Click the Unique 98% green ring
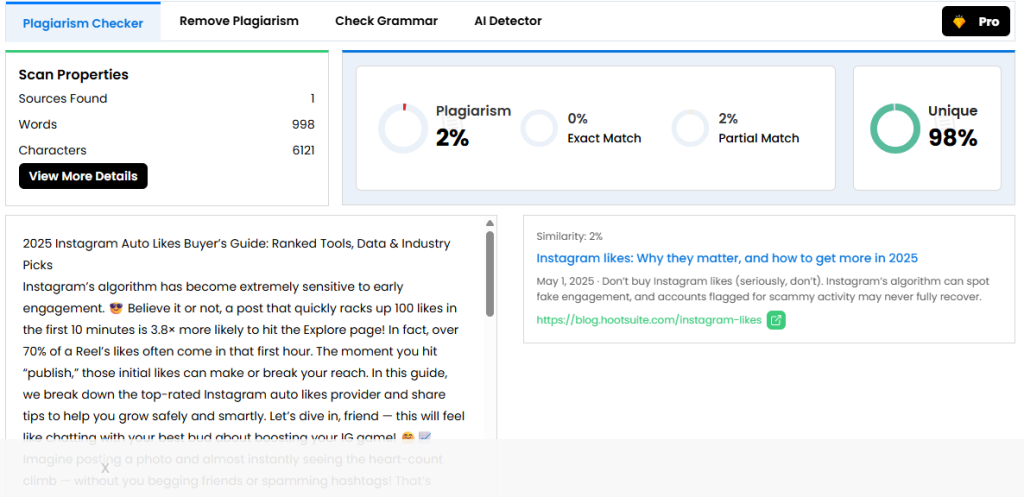The height and width of the screenshot is (497, 1024). [895, 128]
